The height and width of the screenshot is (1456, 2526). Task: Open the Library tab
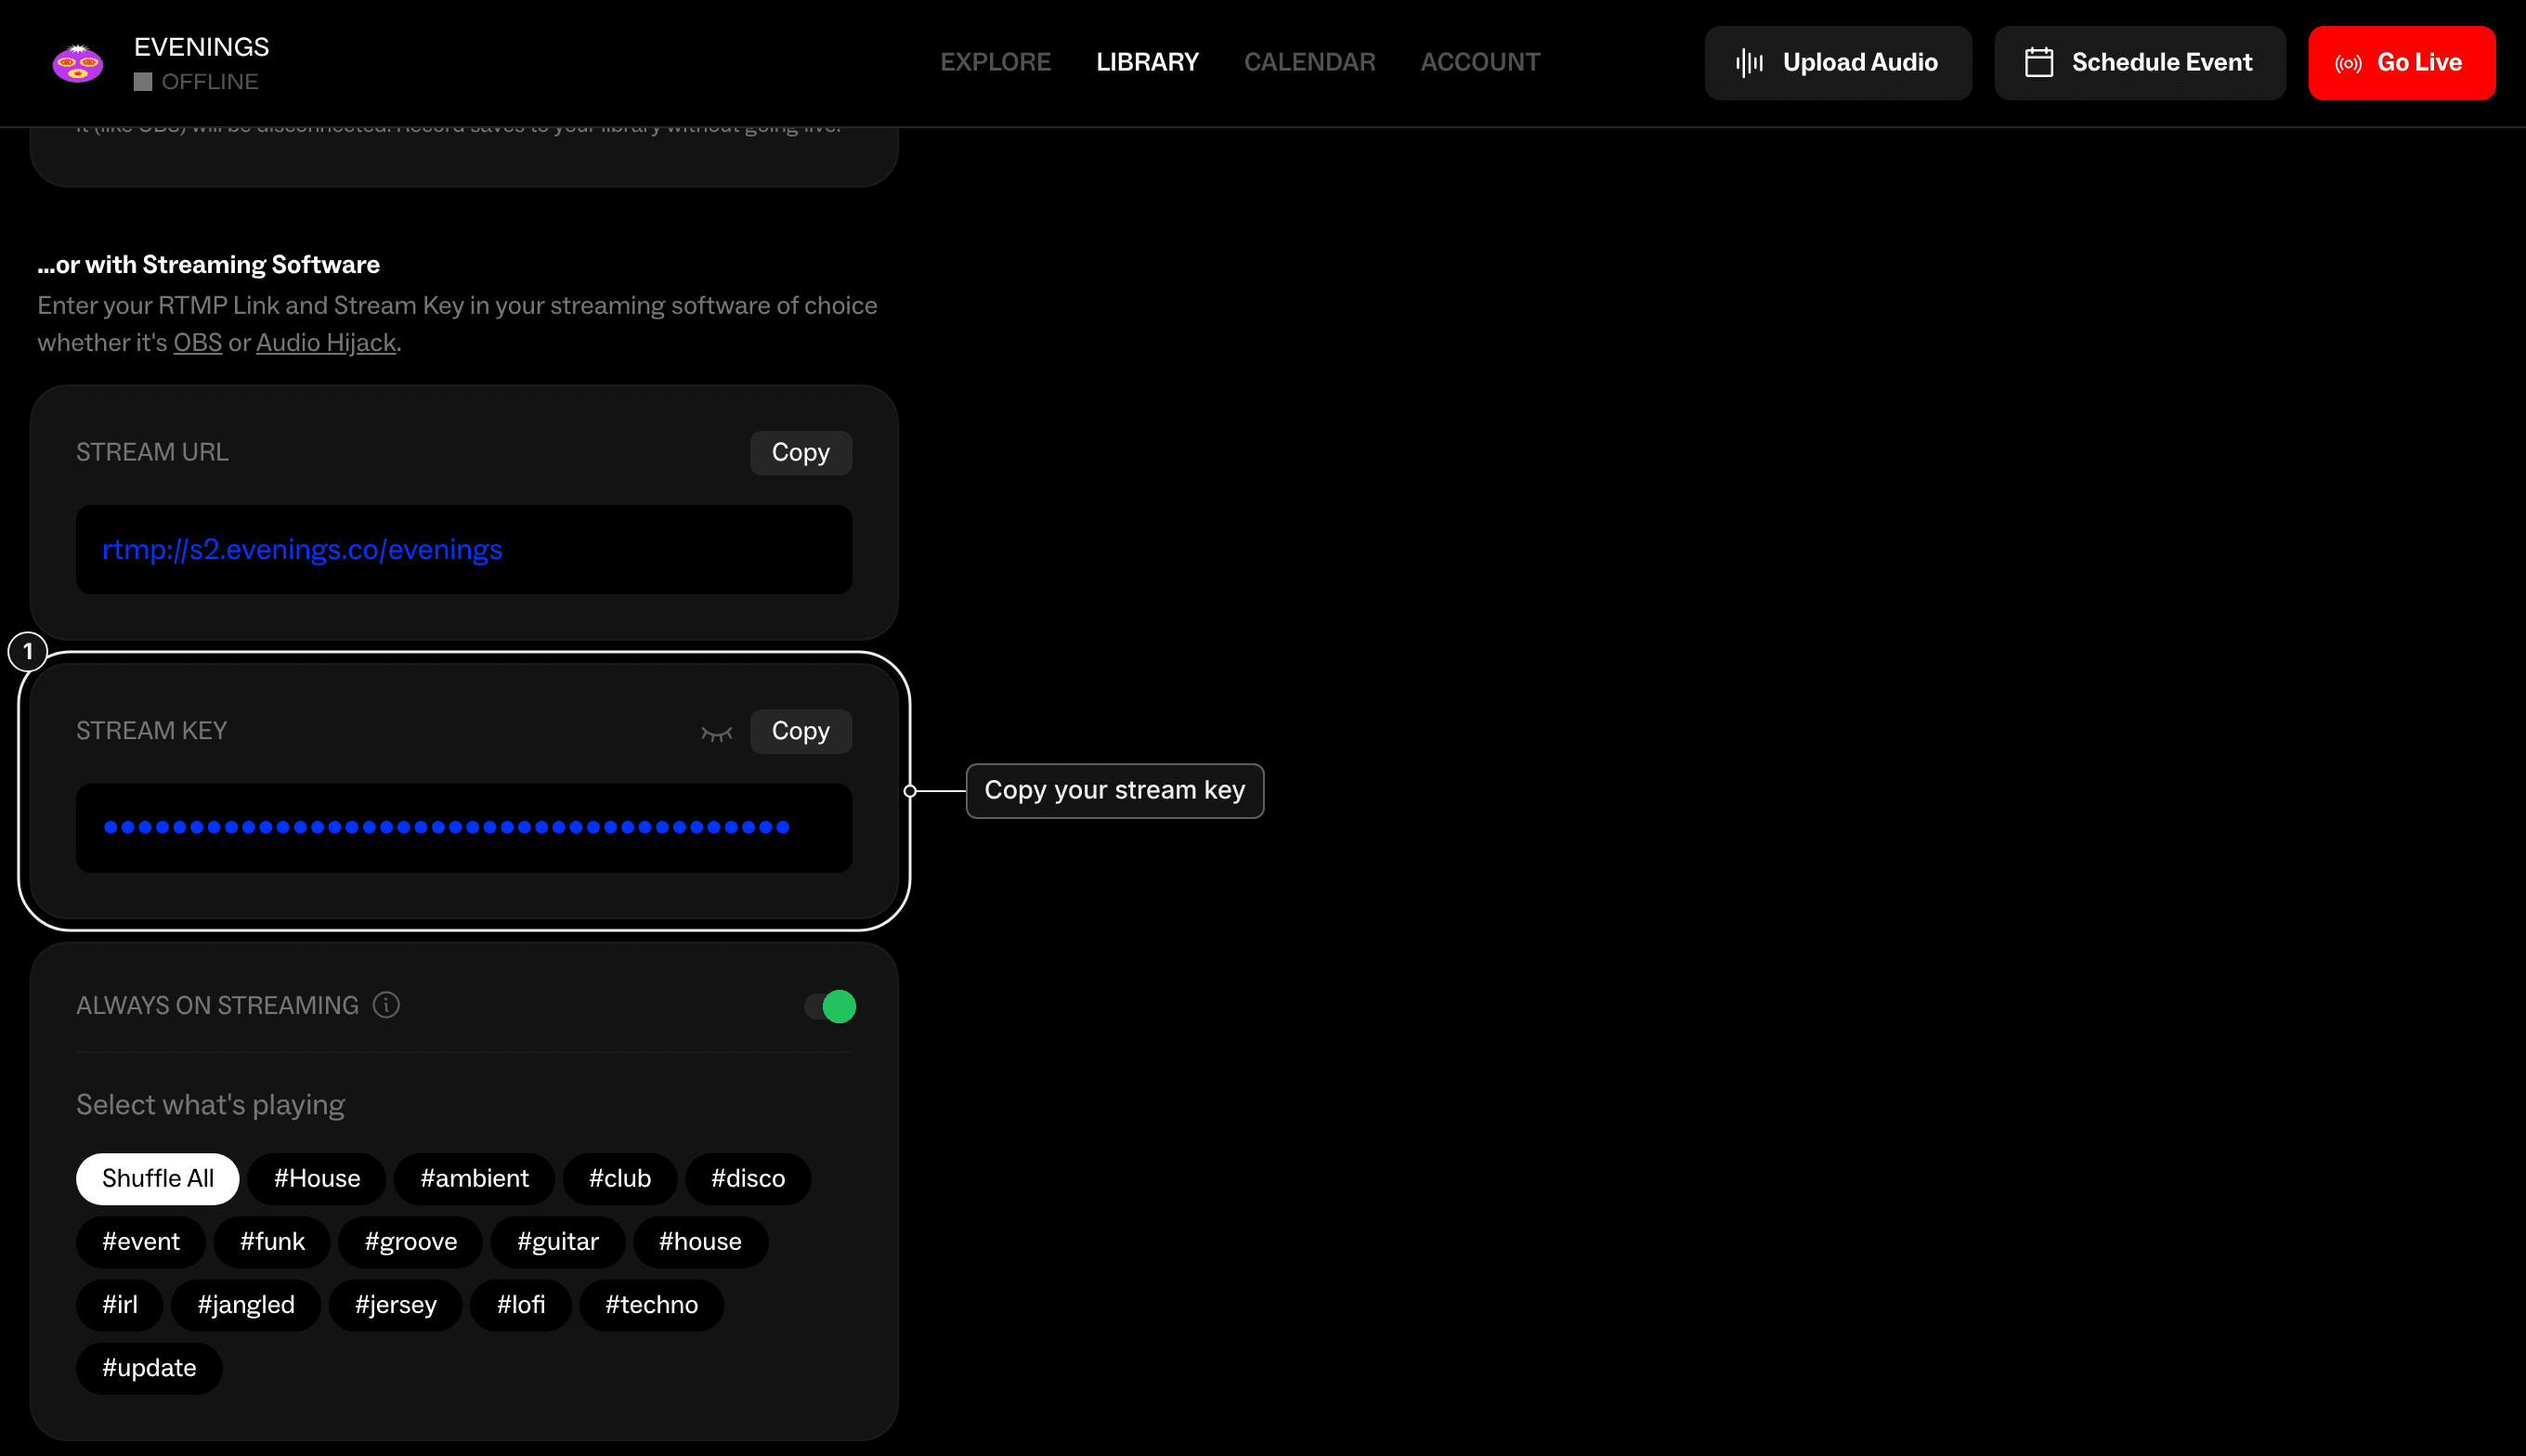pos(1147,62)
